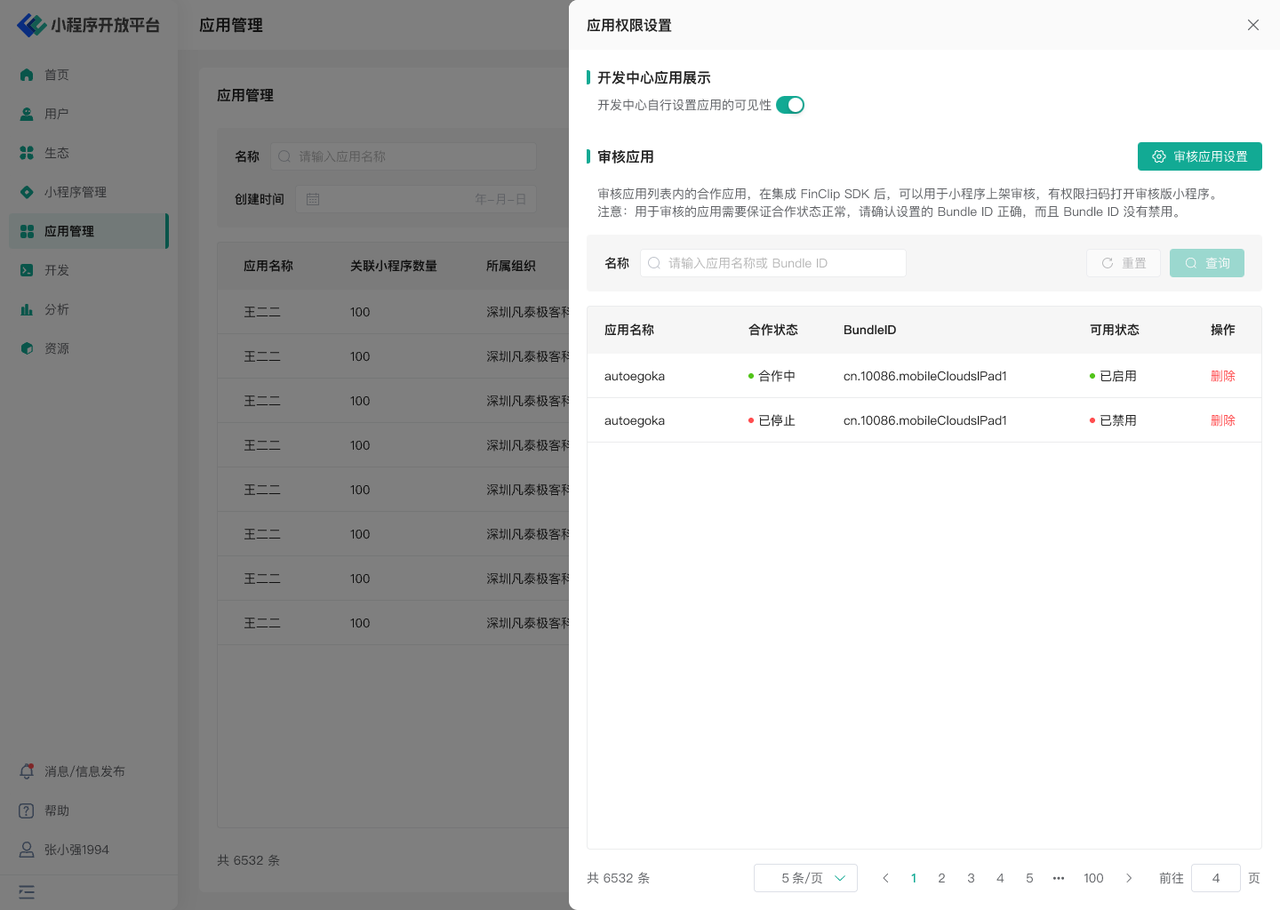The height and width of the screenshot is (910, 1280).
Task: Open the Help (帮助) menu item
Action: click(x=57, y=811)
